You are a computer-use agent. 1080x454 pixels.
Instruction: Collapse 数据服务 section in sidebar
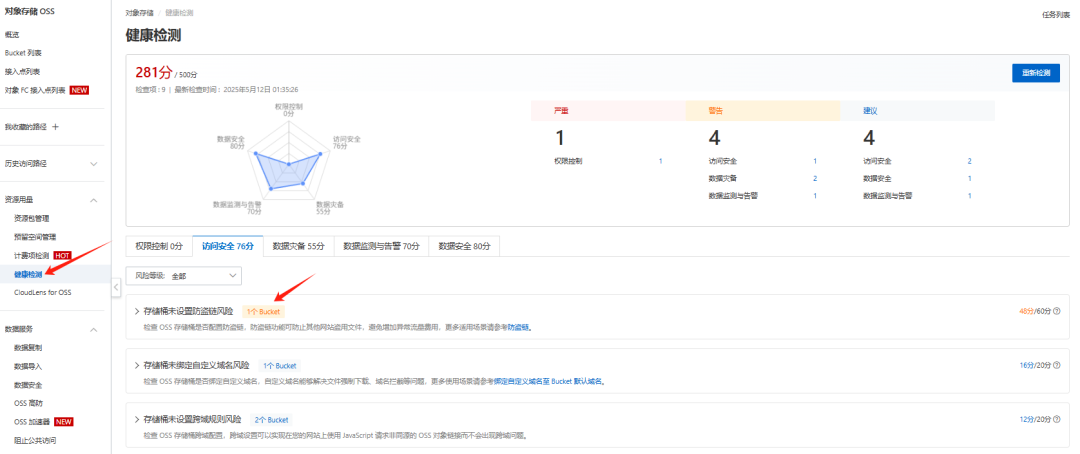(x=94, y=329)
